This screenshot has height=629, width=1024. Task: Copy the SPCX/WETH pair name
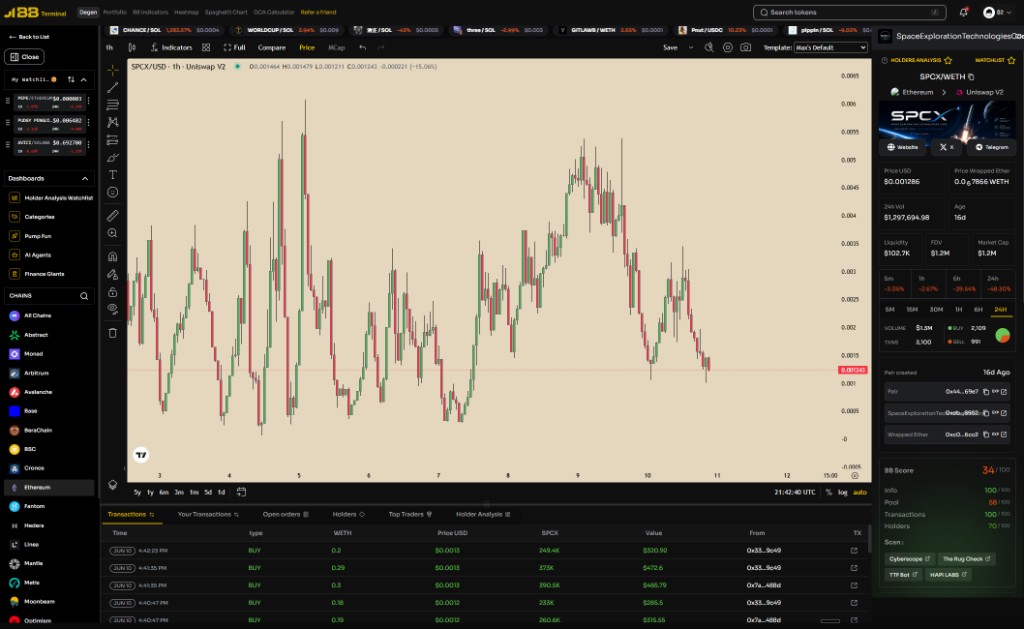[x=971, y=76]
